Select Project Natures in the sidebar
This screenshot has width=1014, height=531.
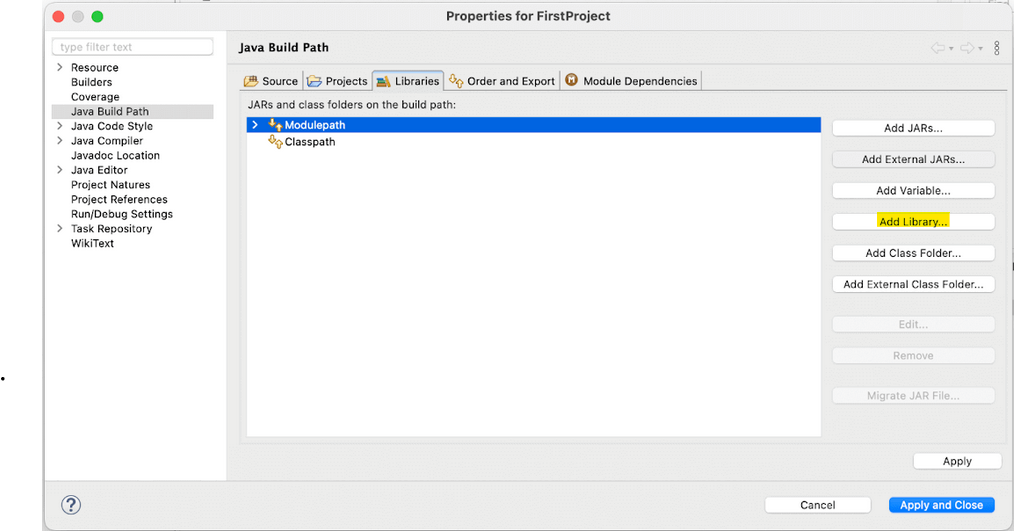[x=111, y=184]
